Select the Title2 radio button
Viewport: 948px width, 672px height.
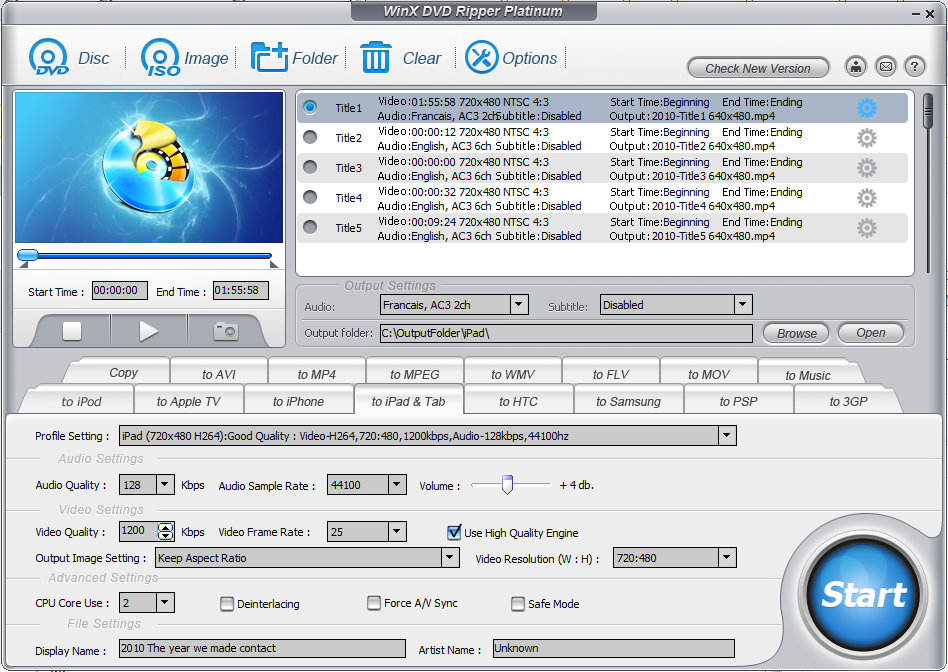pyautogui.click(x=310, y=137)
